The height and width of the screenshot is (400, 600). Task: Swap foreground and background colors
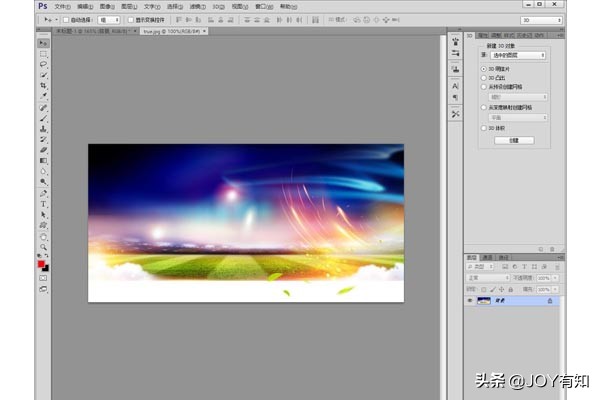[47, 256]
